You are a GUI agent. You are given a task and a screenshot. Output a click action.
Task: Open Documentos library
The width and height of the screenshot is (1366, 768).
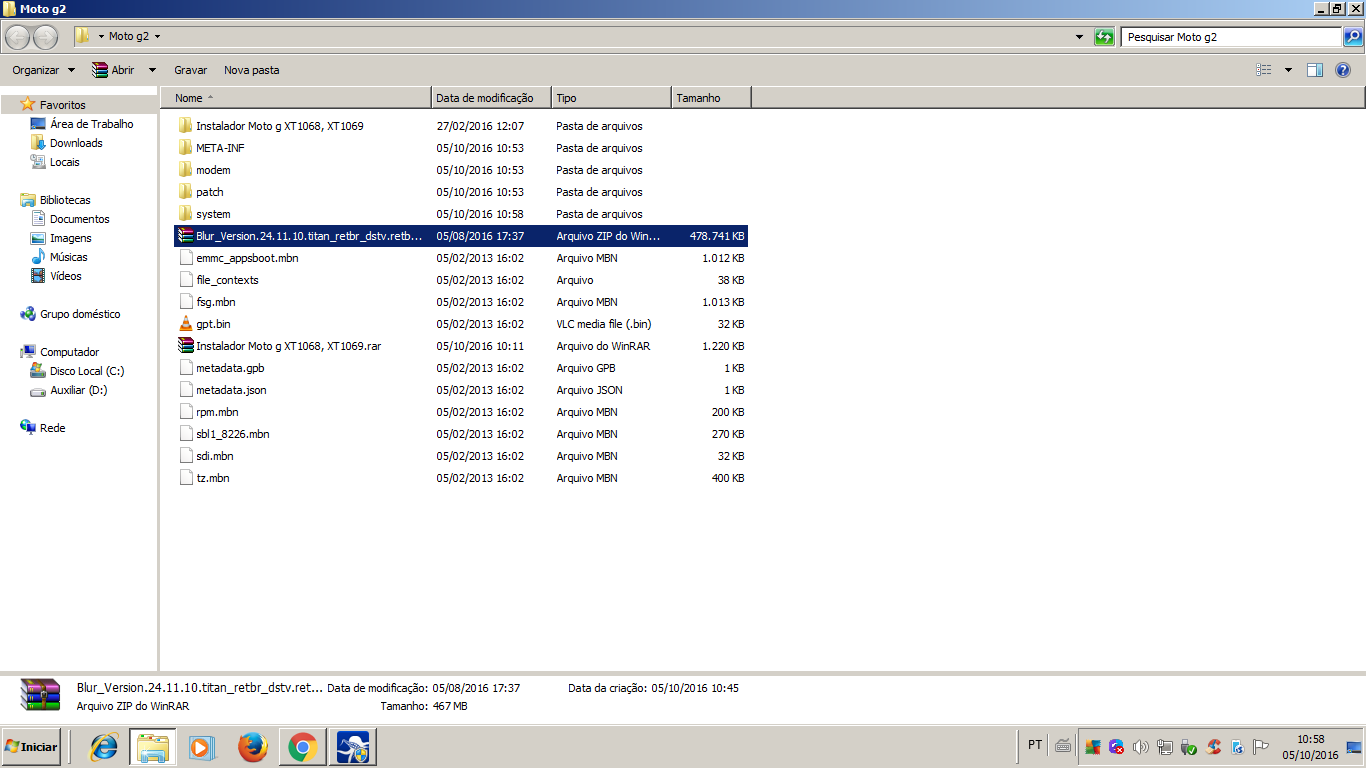(79, 219)
